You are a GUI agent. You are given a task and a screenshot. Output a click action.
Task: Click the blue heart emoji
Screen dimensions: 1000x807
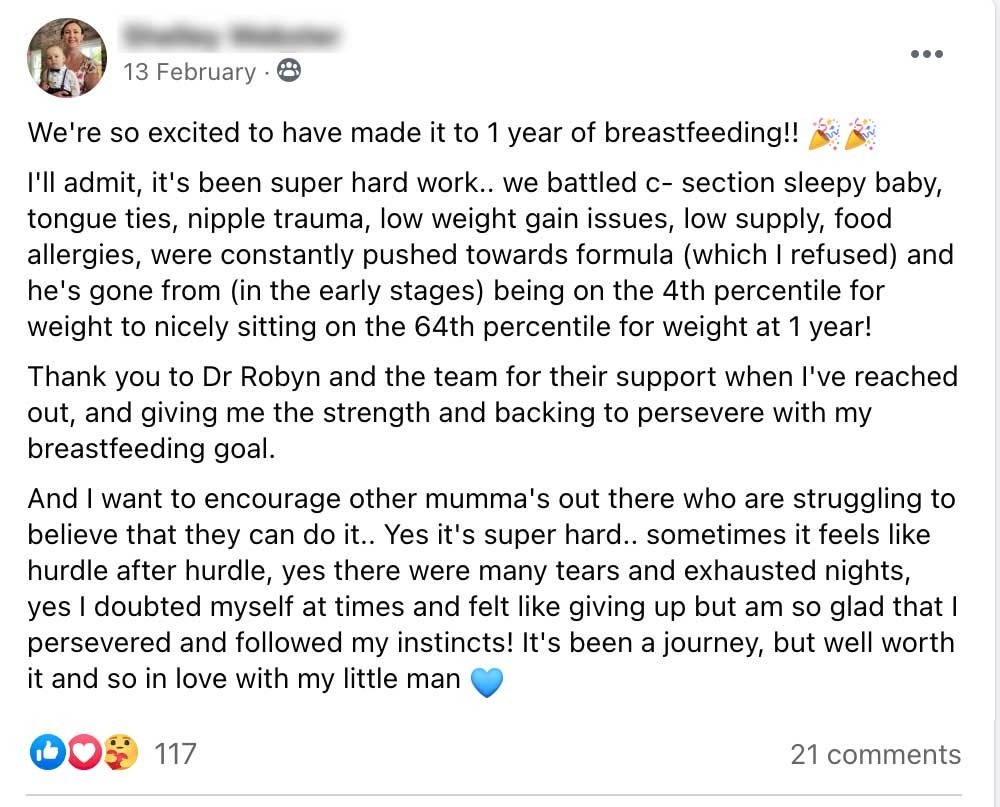click(x=485, y=682)
